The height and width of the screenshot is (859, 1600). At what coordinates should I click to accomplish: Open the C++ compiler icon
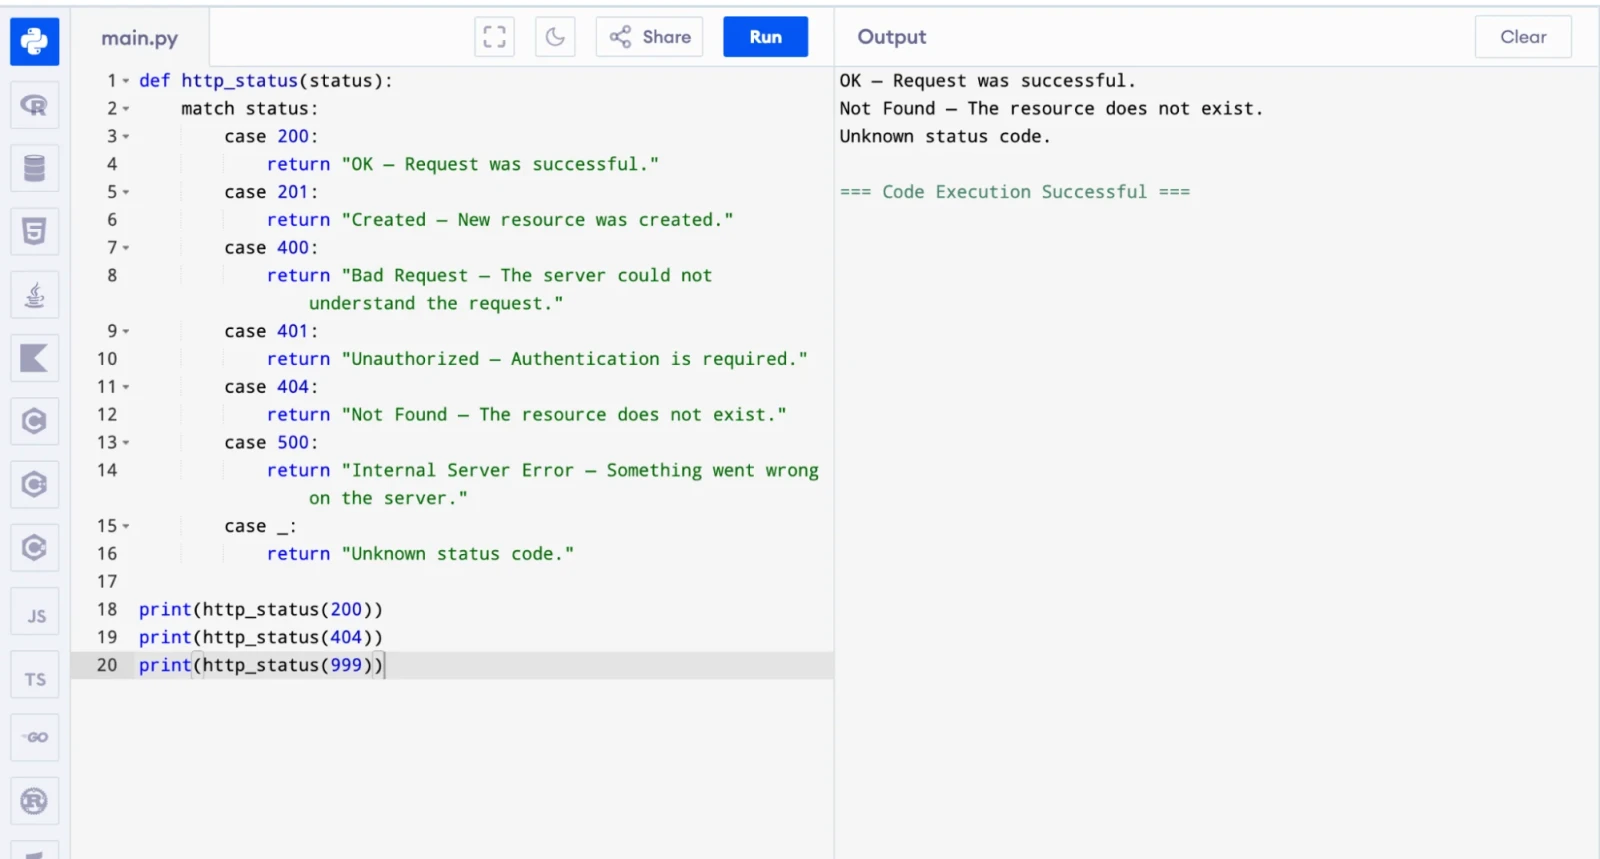pyautogui.click(x=34, y=485)
